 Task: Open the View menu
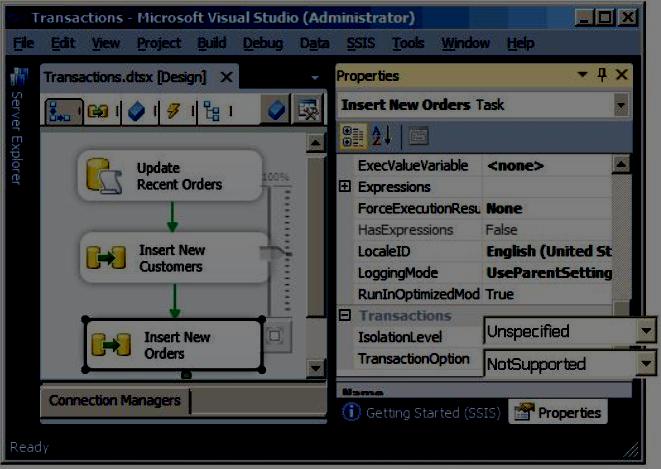coord(106,43)
